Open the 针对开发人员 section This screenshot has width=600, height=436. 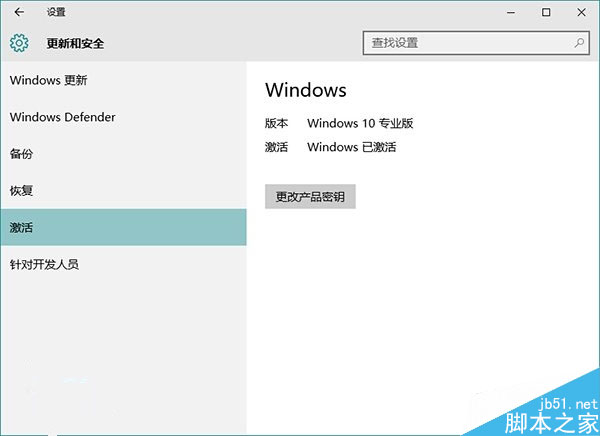click(x=123, y=264)
